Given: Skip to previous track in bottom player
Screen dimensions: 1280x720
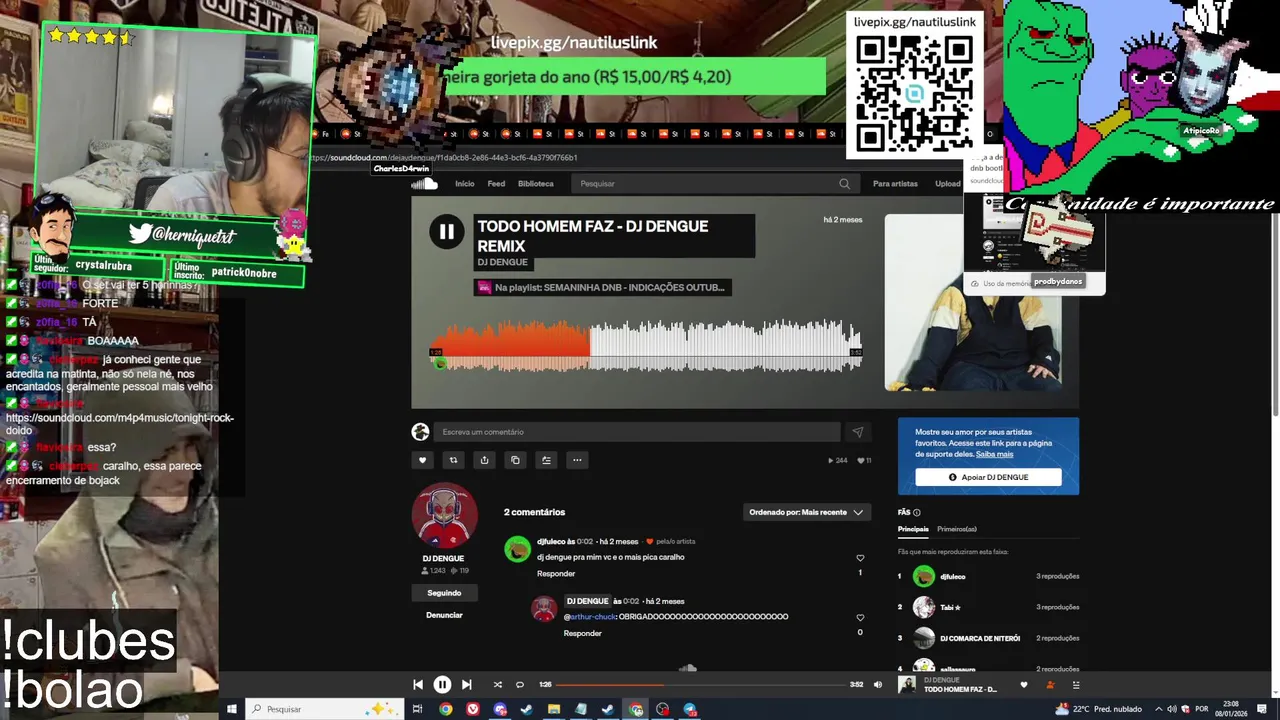Looking at the screenshot, I should (418, 685).
